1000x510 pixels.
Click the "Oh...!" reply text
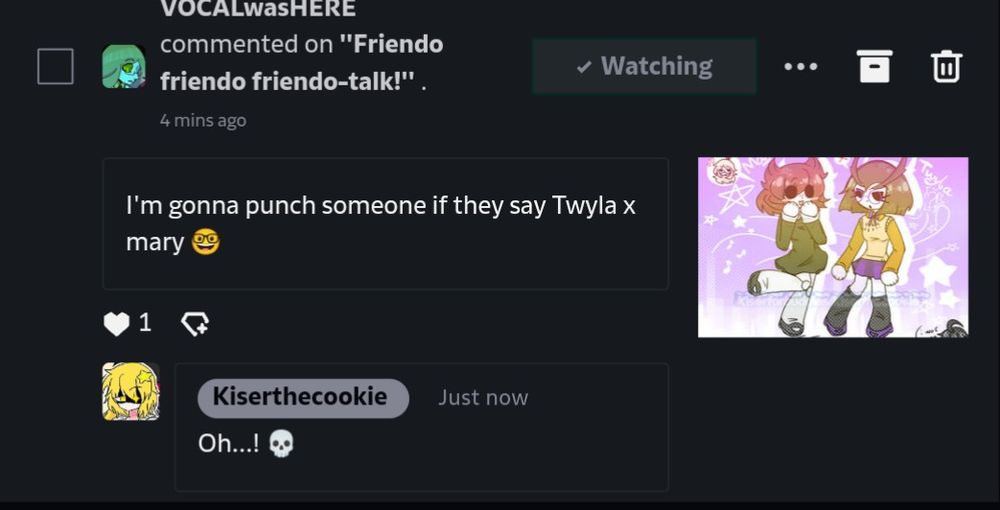[x=228, y=443]
